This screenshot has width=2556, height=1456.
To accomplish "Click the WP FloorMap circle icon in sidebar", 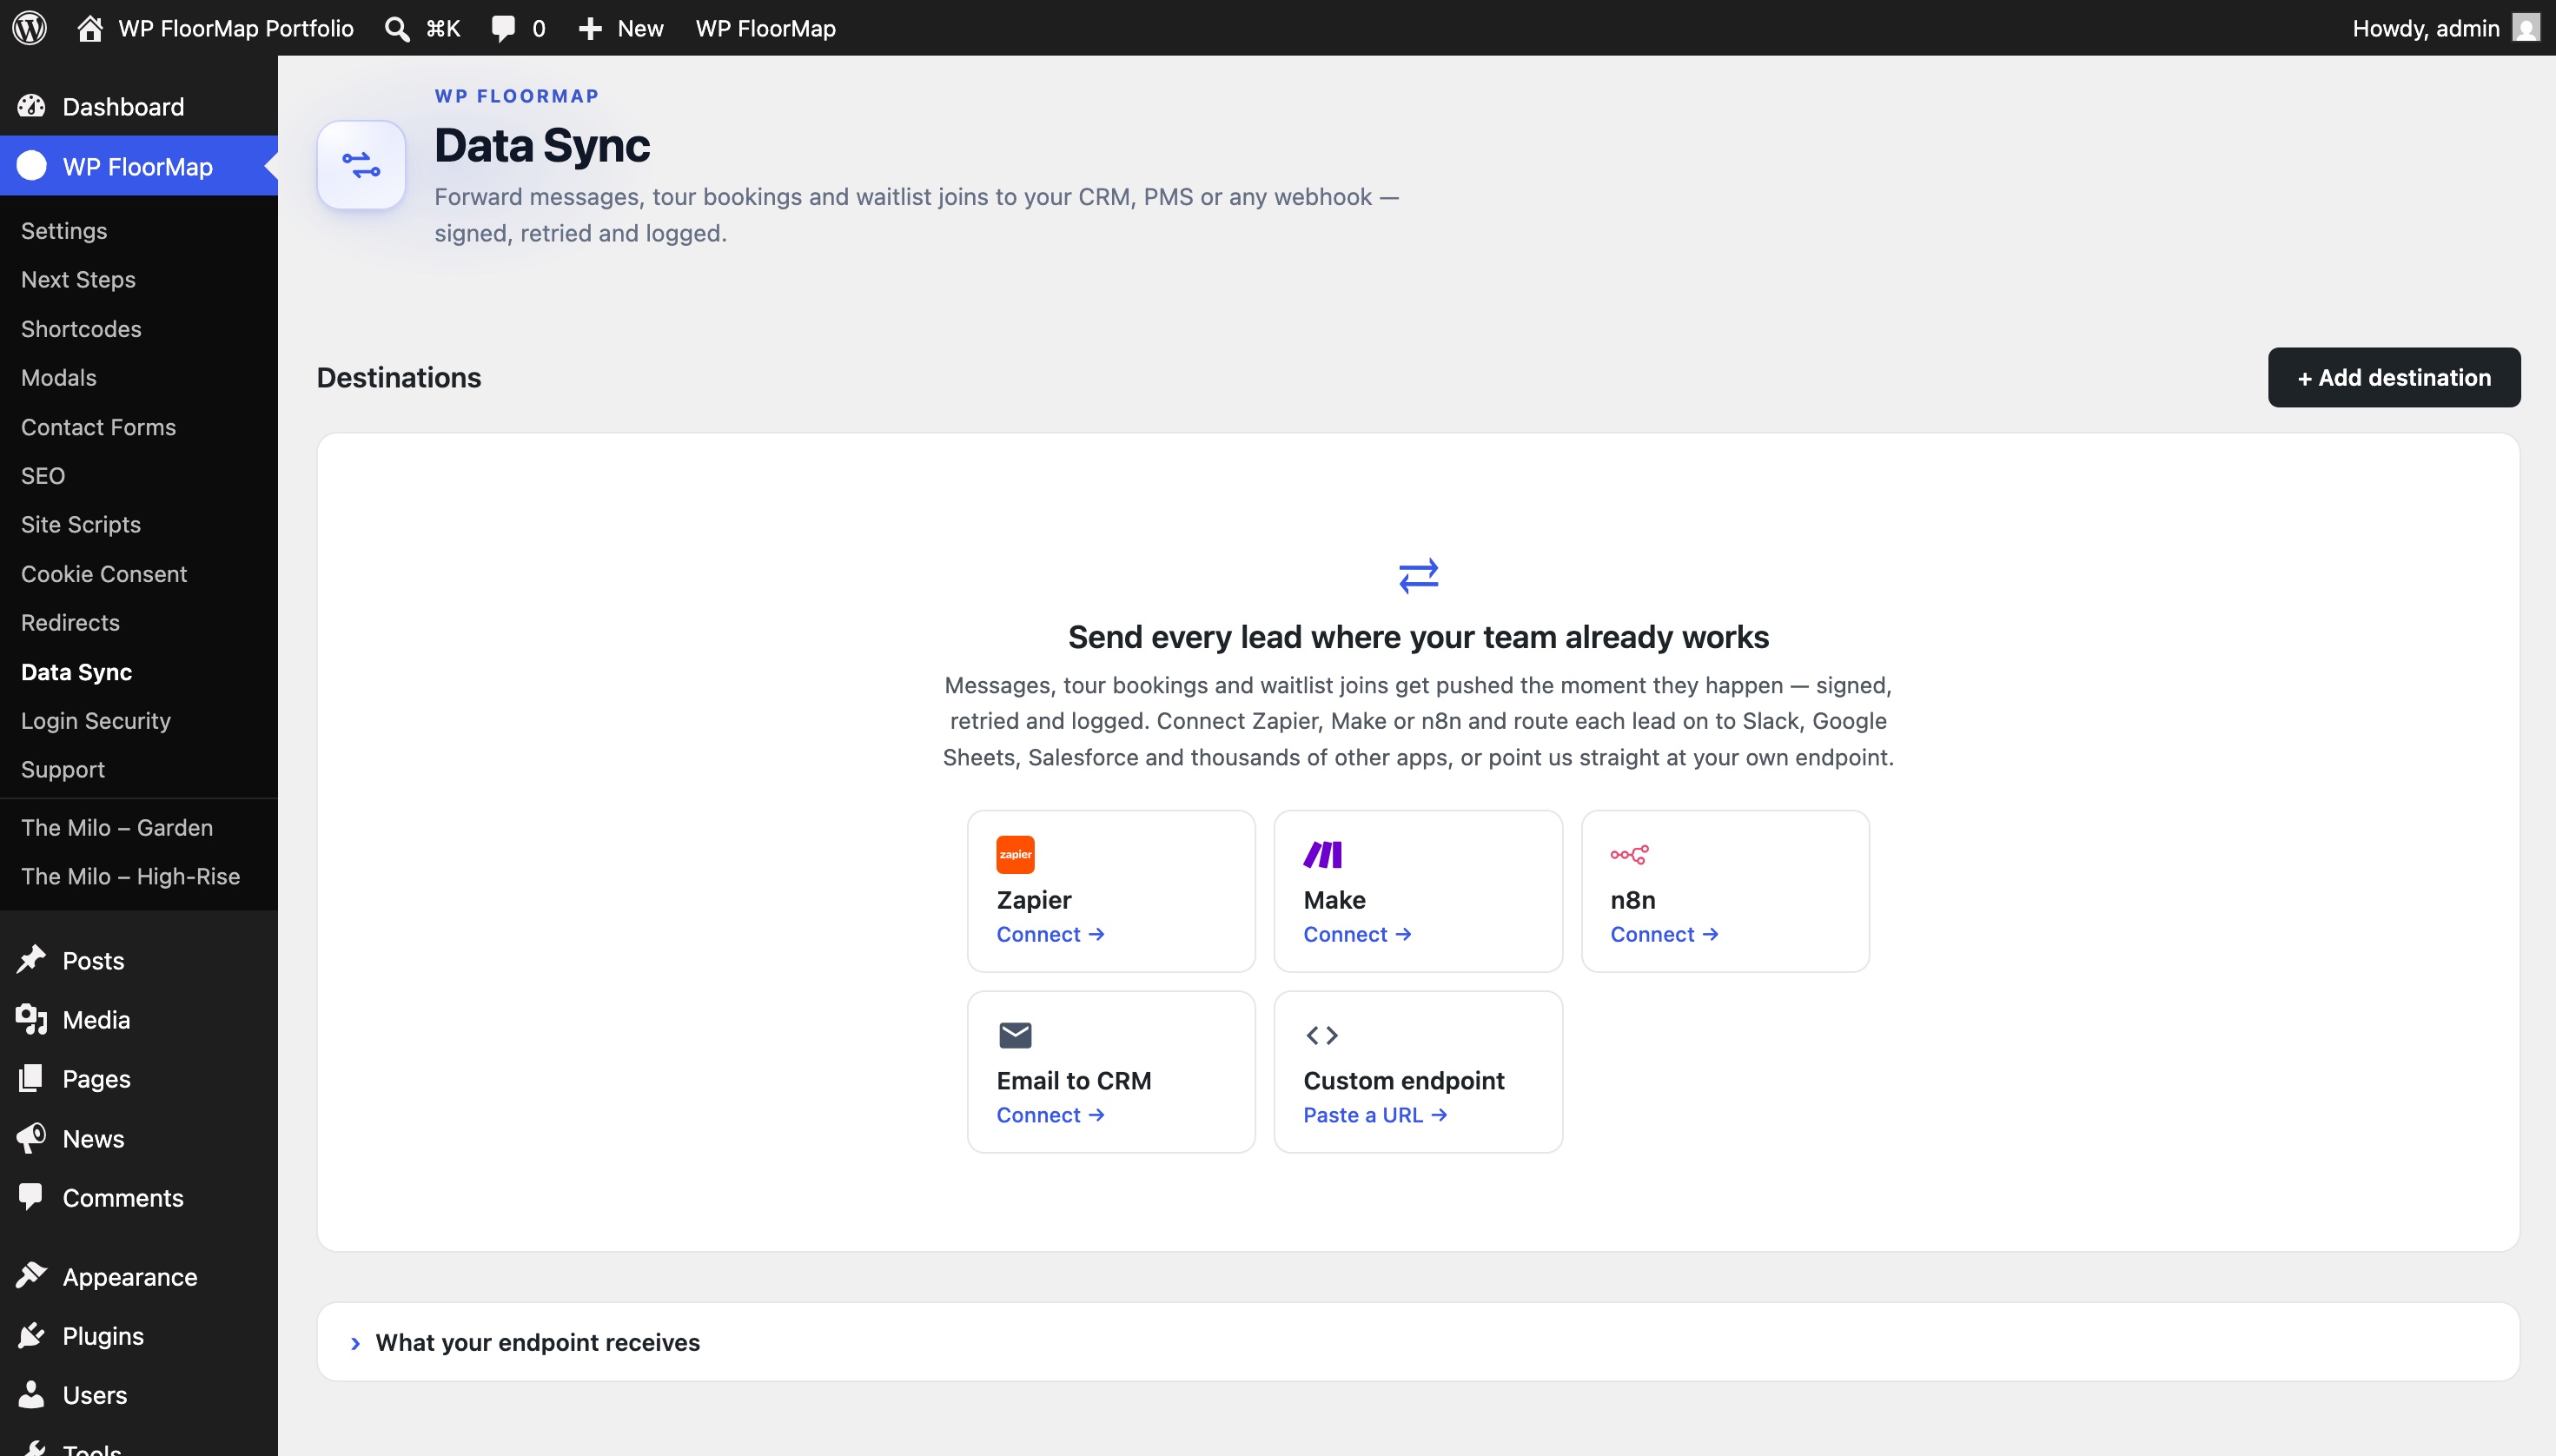I will pyautogui.click(x=32, y=166).
